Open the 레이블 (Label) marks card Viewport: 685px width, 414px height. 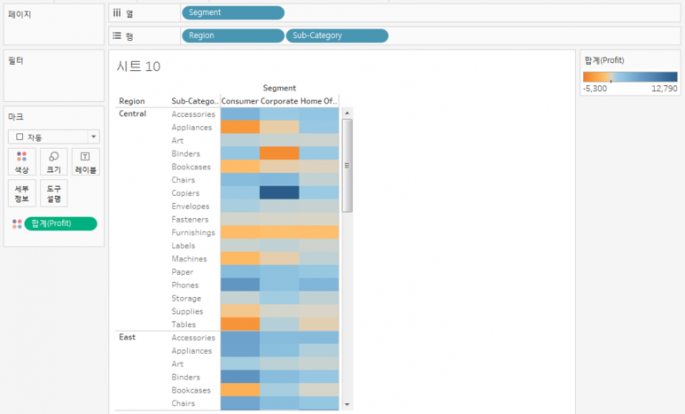pos(85,162)
